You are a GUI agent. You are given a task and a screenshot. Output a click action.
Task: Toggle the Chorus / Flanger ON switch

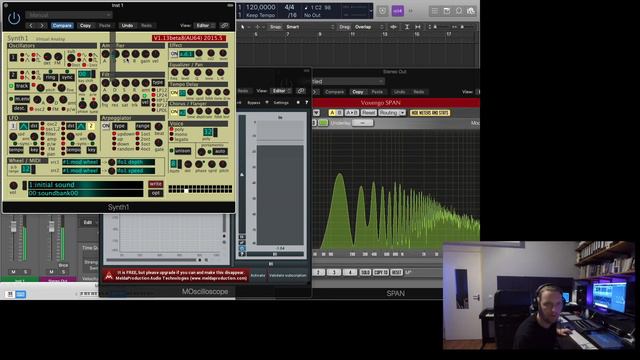(174, 111)
